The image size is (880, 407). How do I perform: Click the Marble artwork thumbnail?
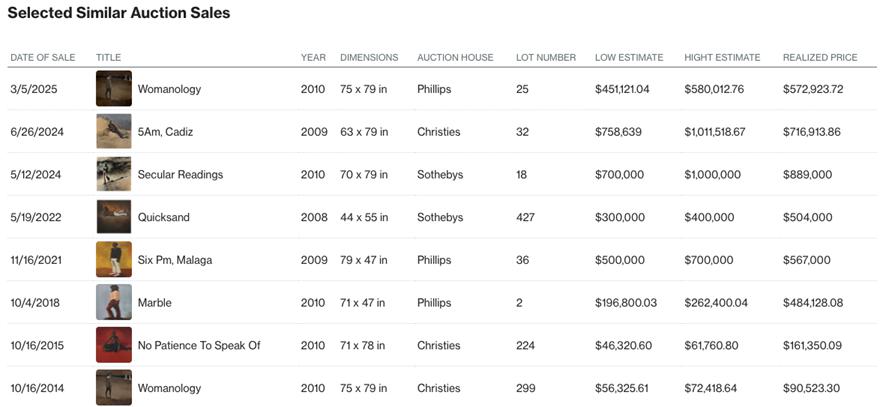click(x=114, y=302)
